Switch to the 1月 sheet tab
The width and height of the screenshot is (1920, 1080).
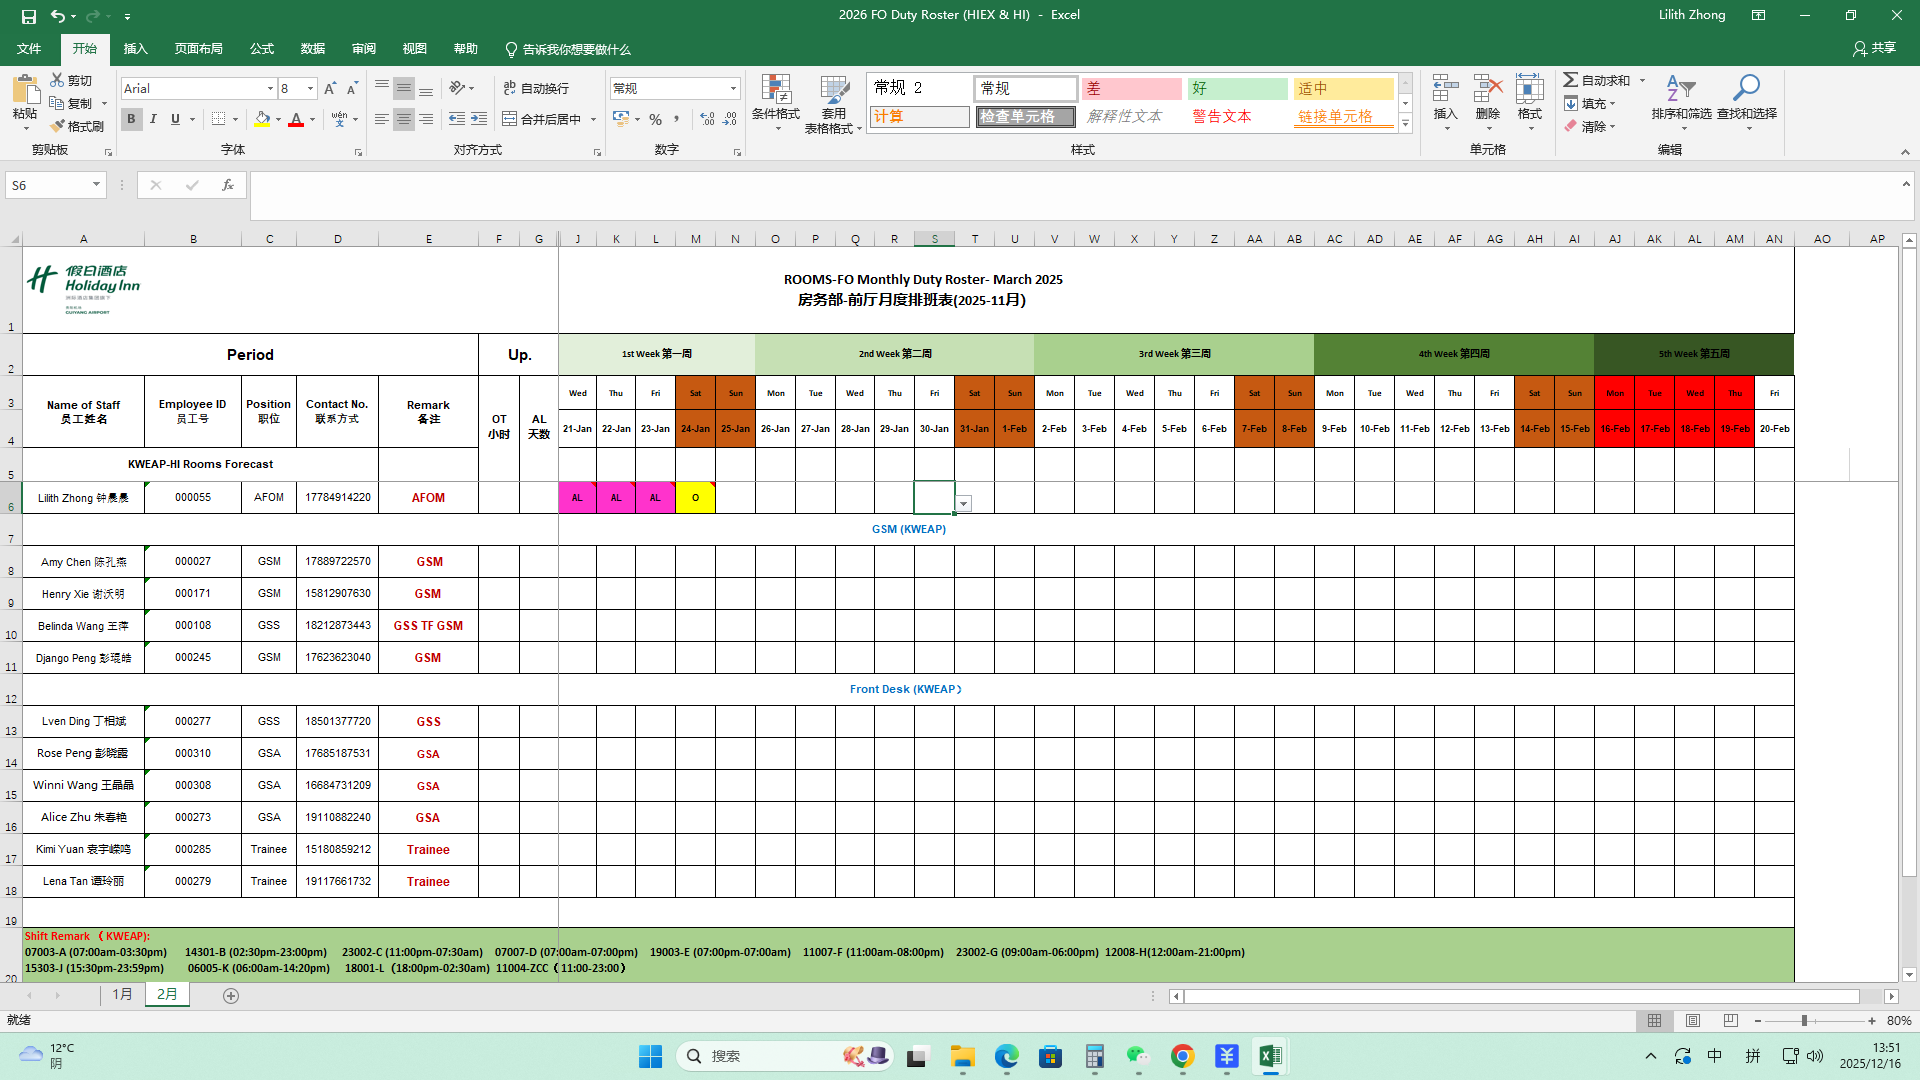tap(122, 994)
